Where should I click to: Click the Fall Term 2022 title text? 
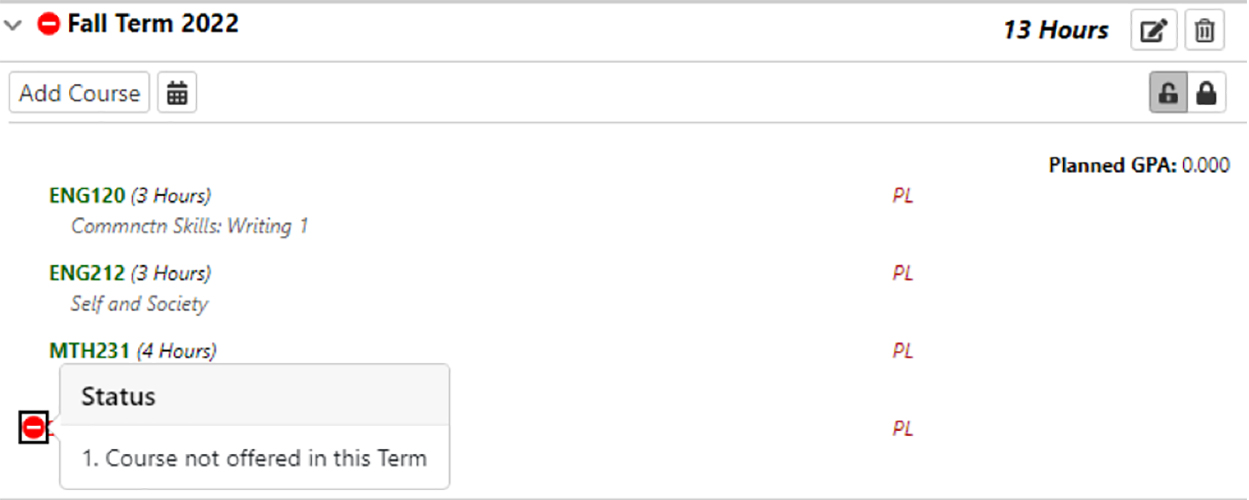click(153, 24)
